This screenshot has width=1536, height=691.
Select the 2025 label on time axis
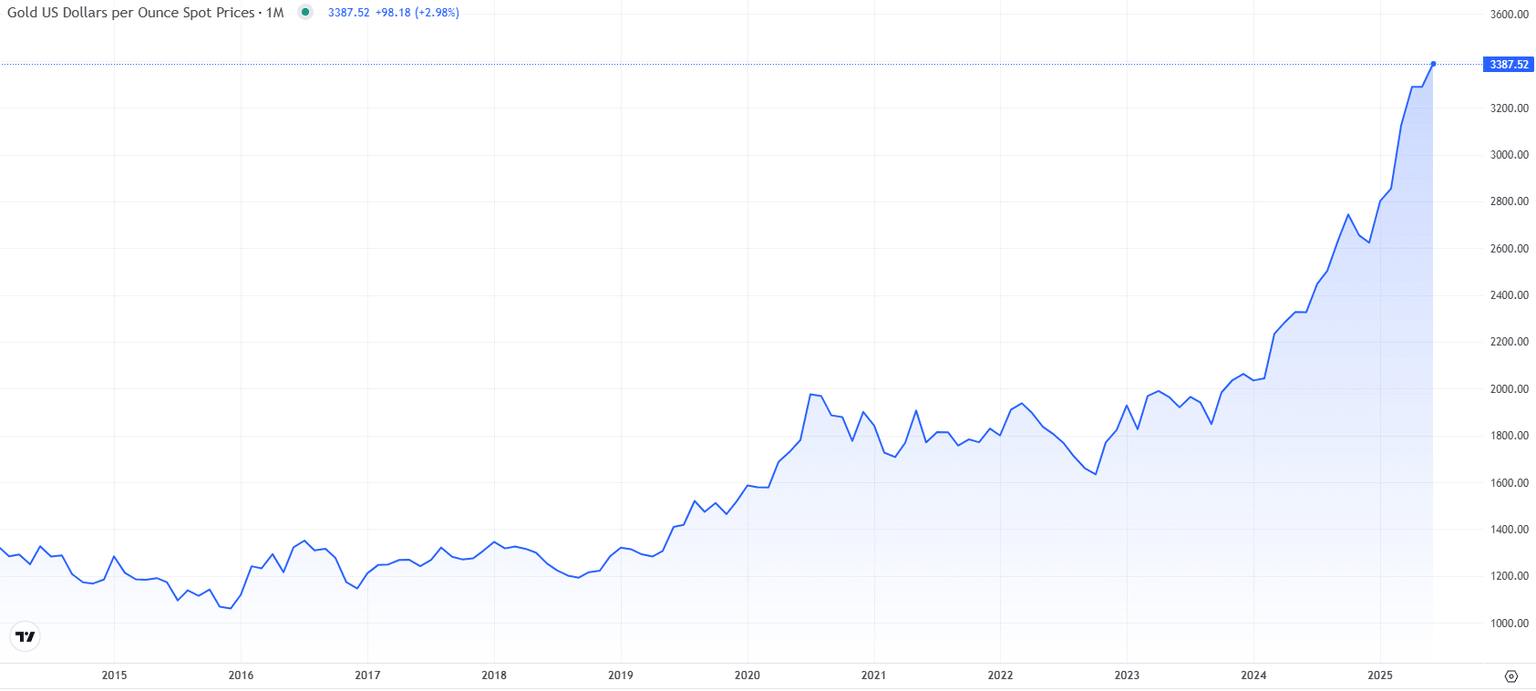pyautogui.click(x=1381, y=675)
